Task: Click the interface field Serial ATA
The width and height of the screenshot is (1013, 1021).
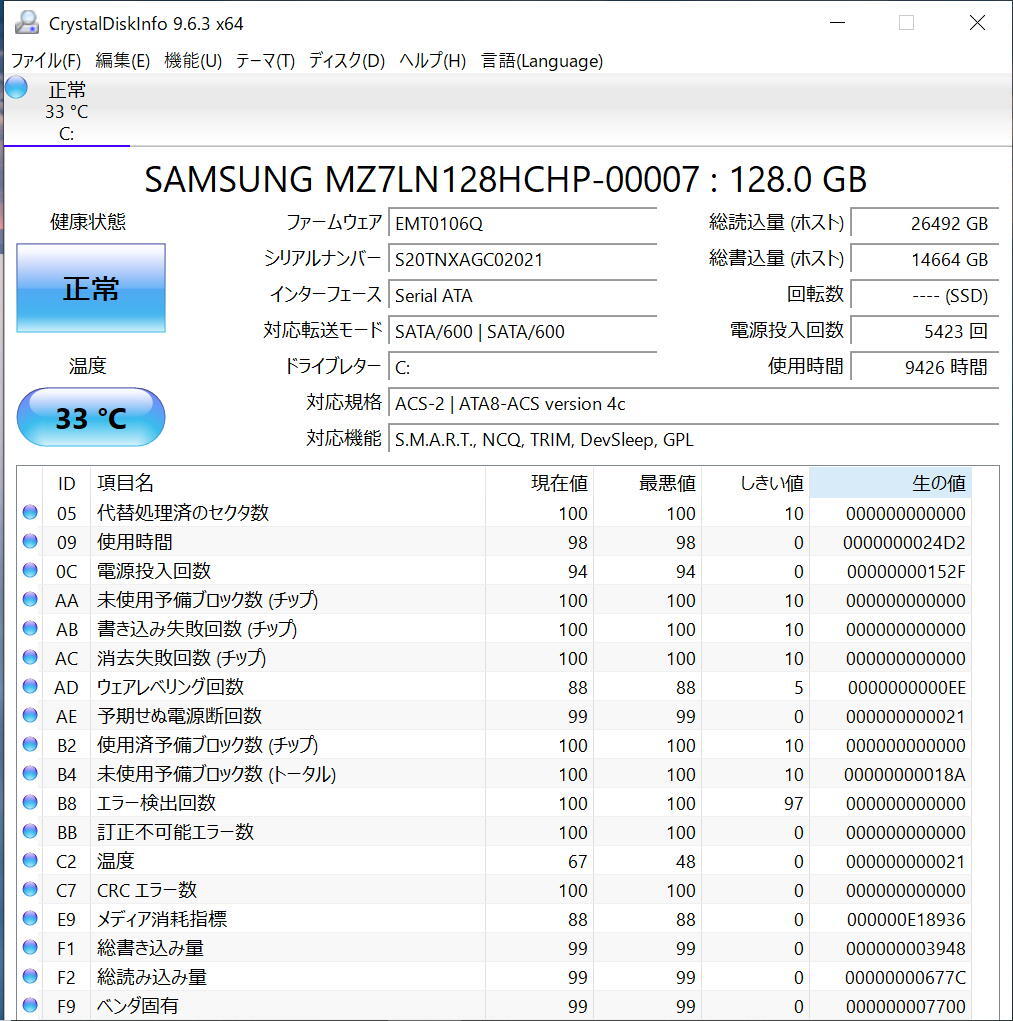Action: (x=522, y=296)
